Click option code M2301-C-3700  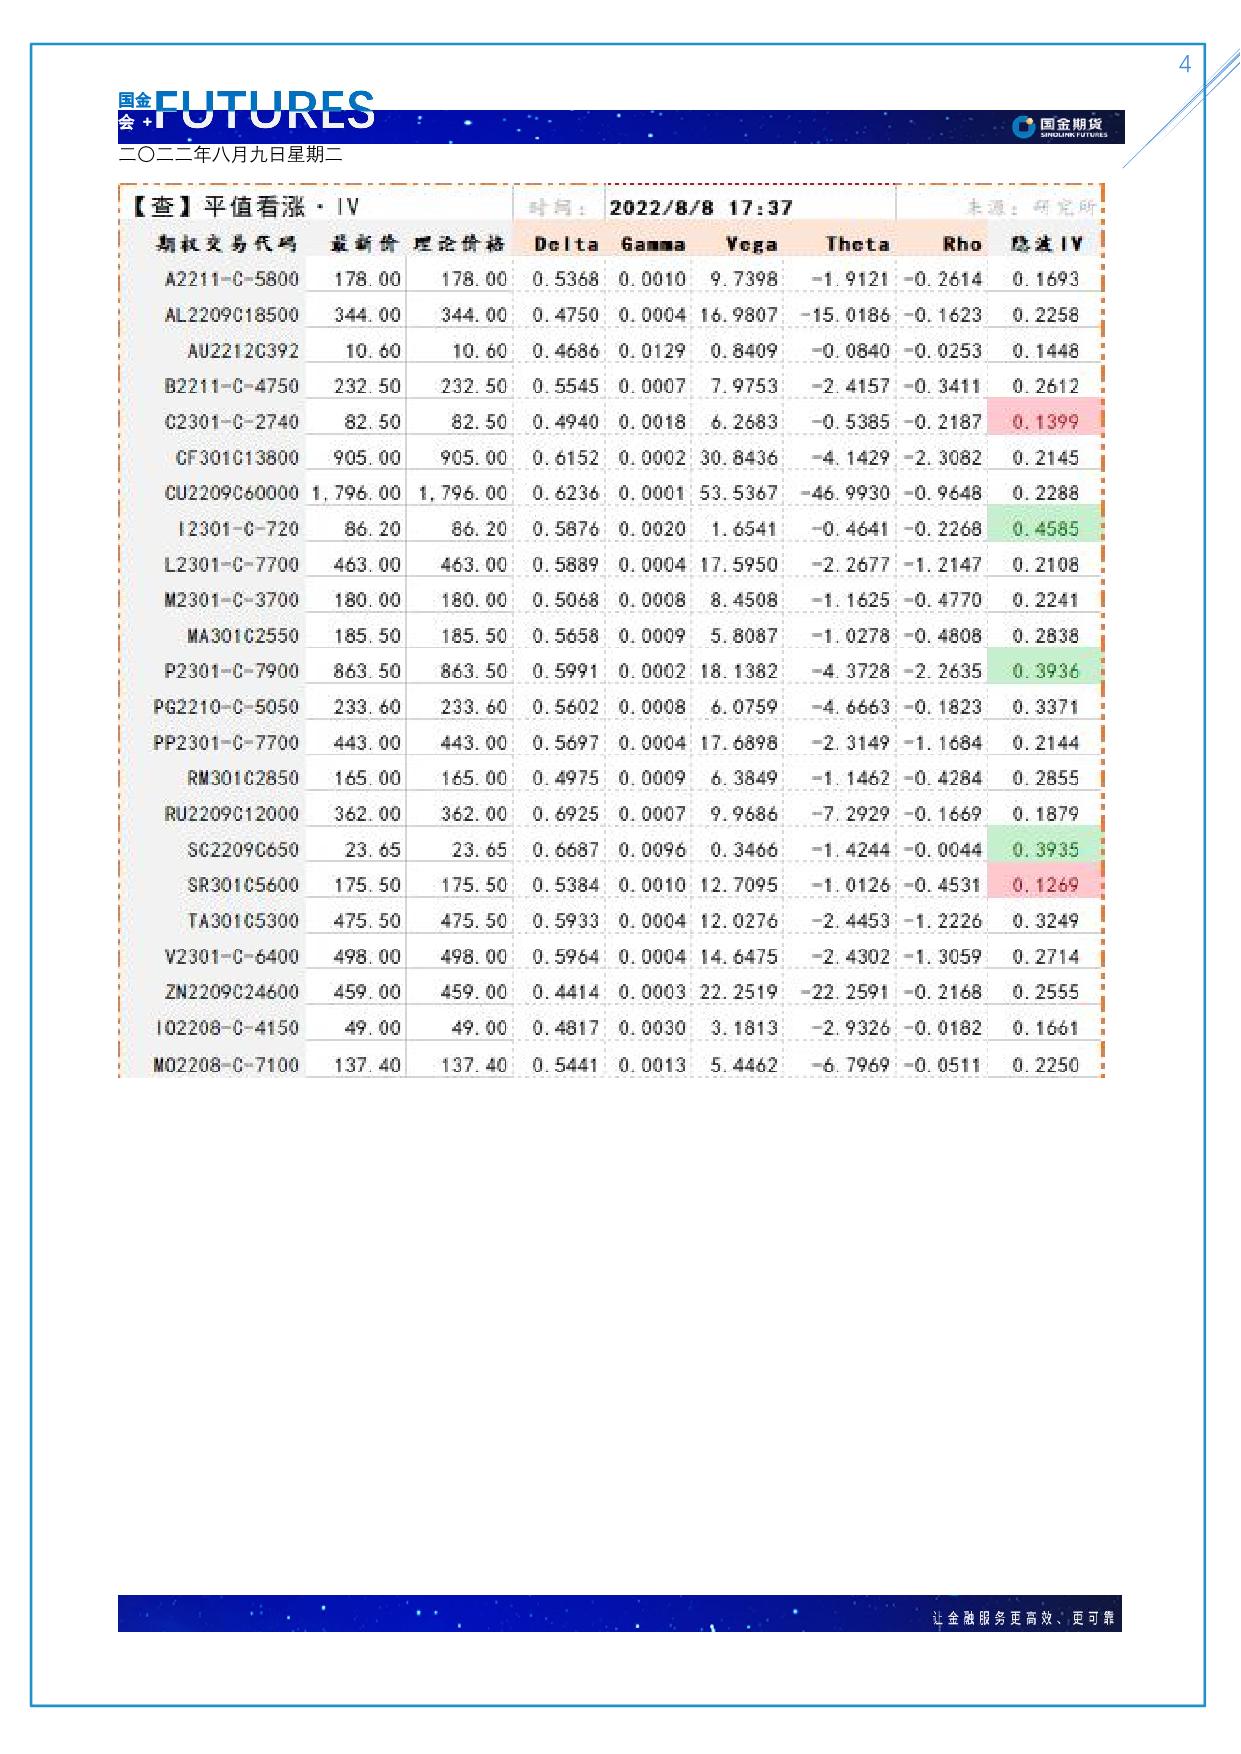tap(232, 600)
